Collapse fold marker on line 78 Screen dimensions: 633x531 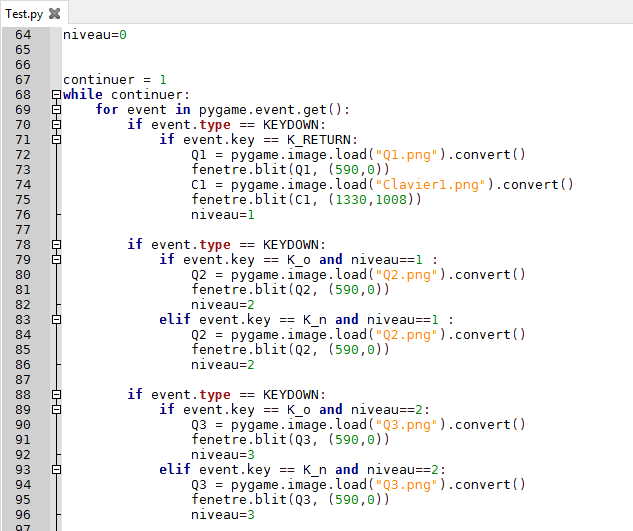pos(57,245)
